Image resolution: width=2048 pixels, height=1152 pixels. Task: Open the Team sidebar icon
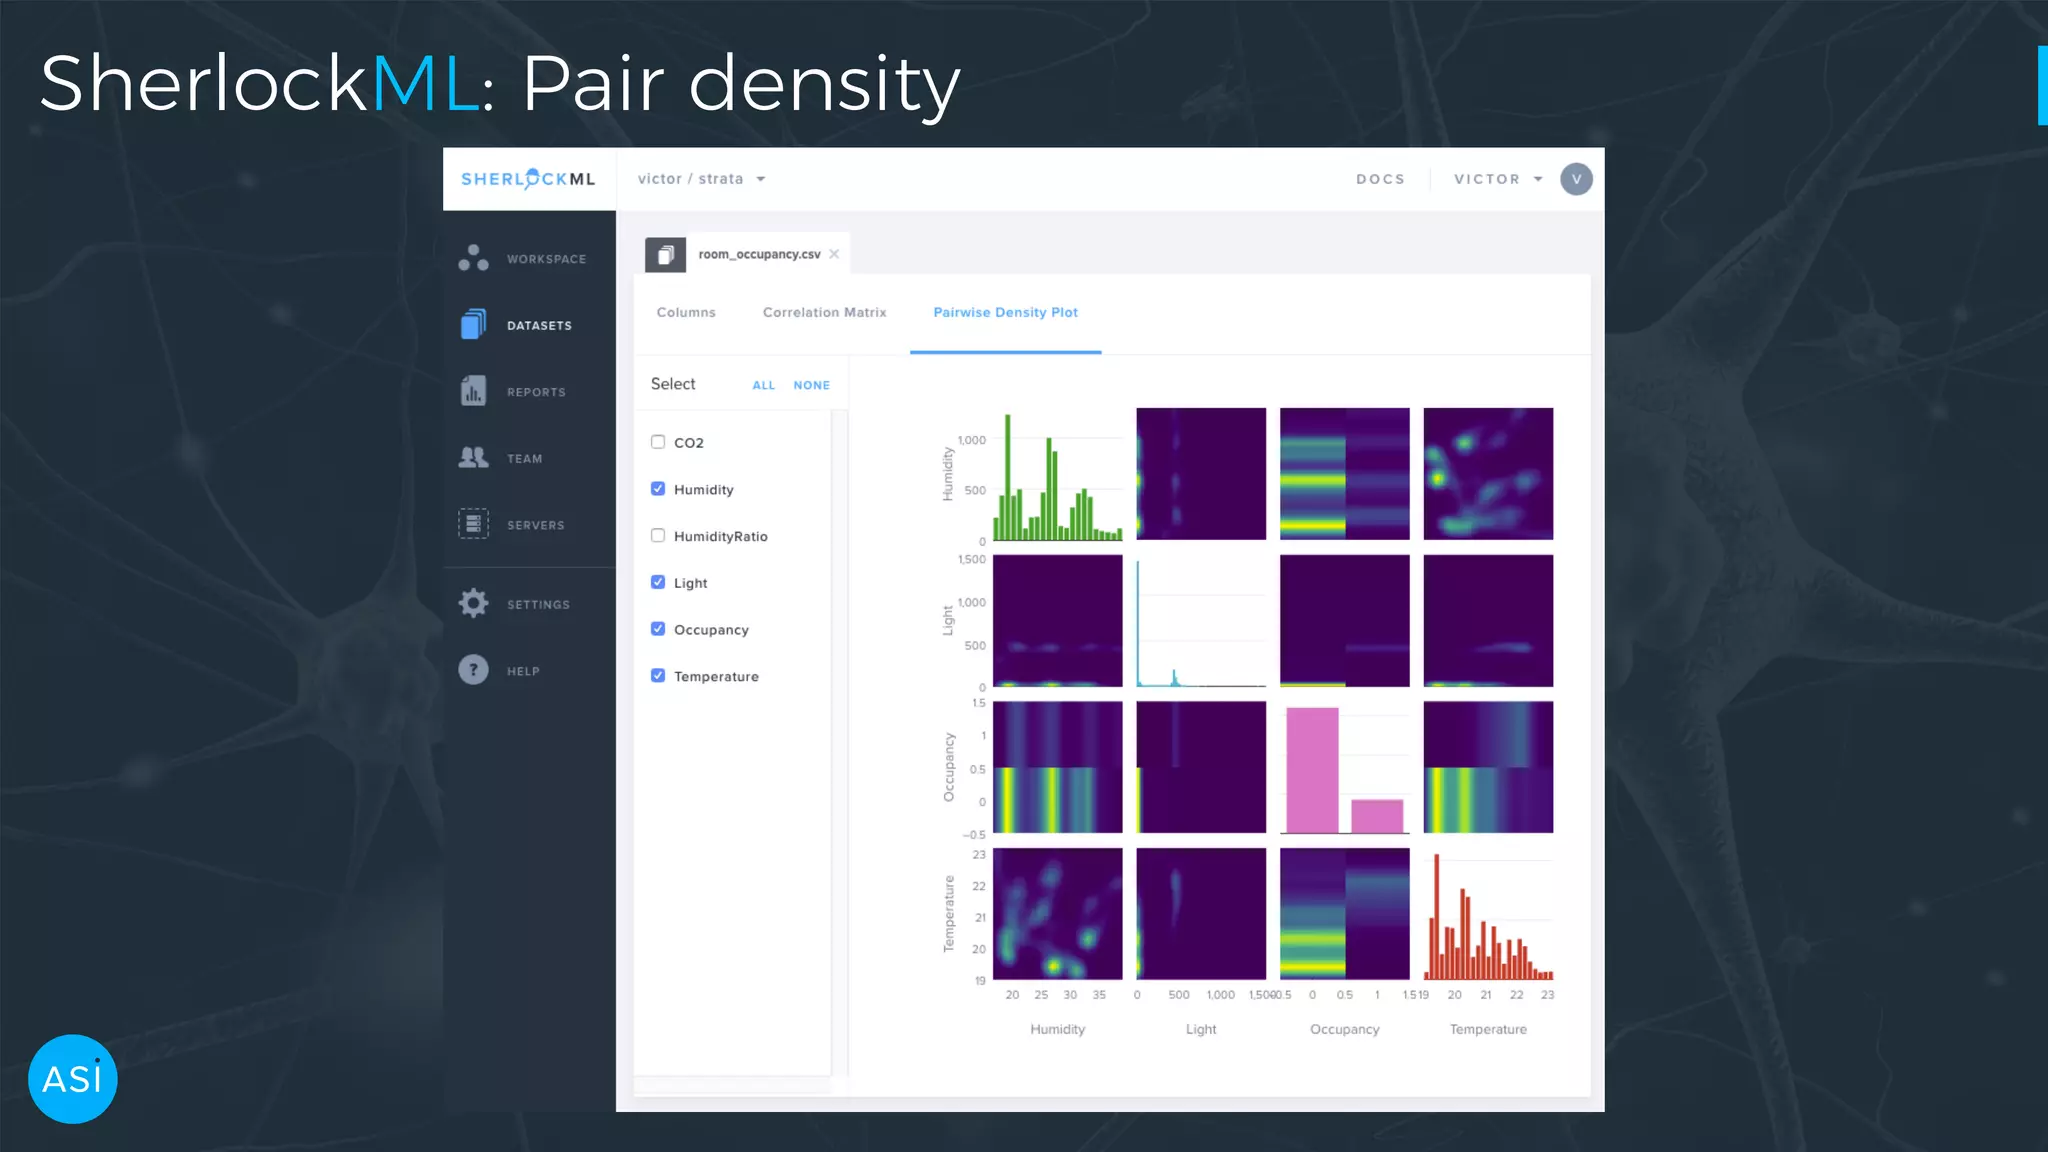pos(473,458)
